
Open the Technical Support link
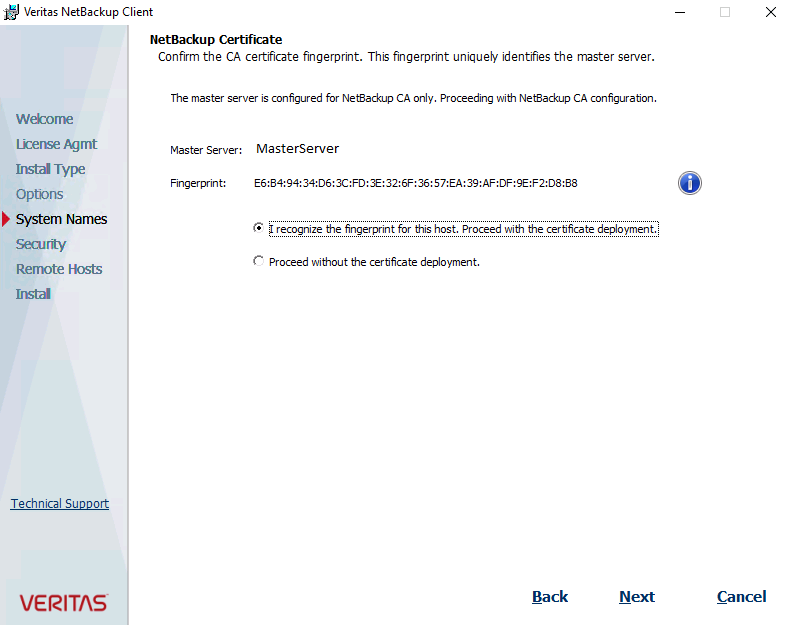pyautogui.click(x=59, y=504)
